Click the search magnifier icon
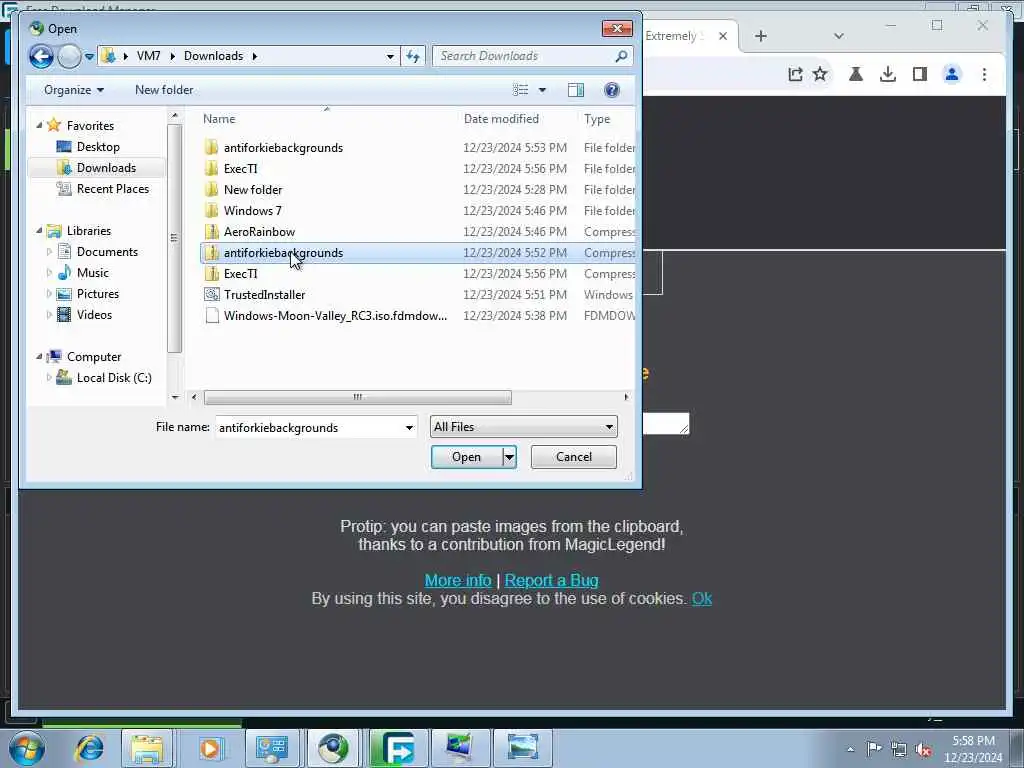The height and width of the screenshot is (768, 1024). (621, 56)
